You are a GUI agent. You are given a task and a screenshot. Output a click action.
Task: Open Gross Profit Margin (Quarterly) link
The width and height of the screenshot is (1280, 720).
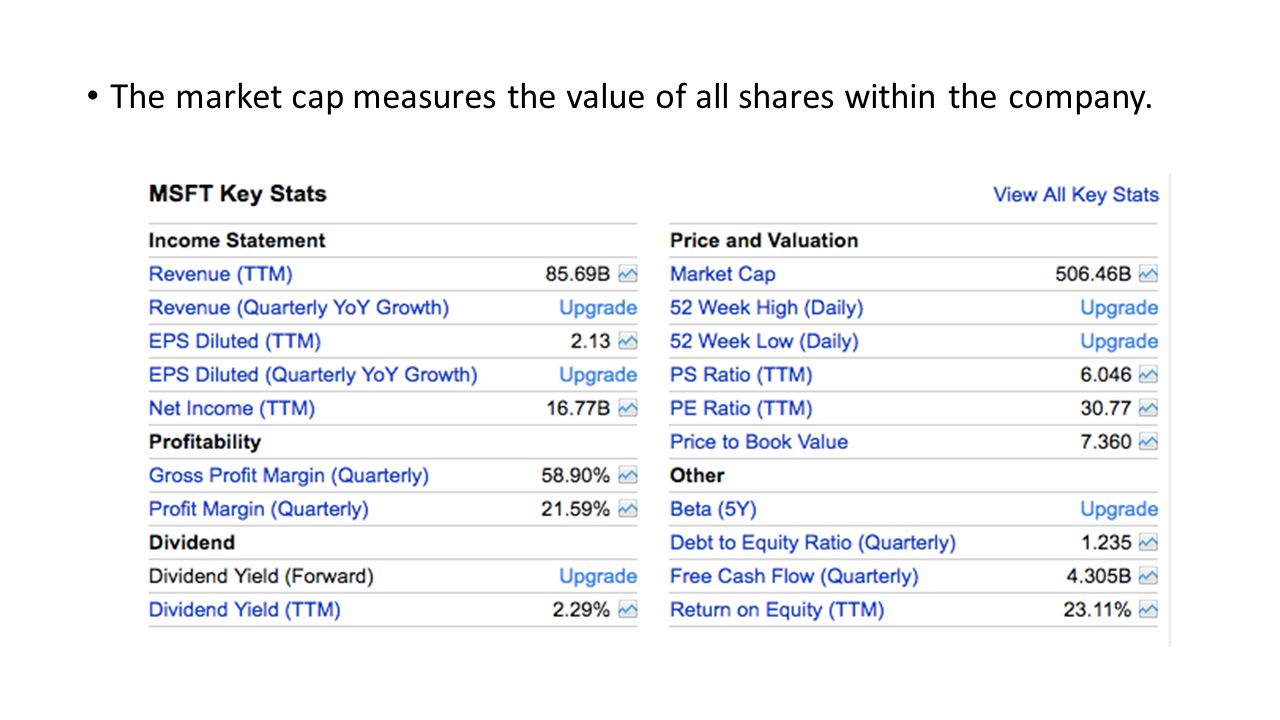tap(289, 475)
